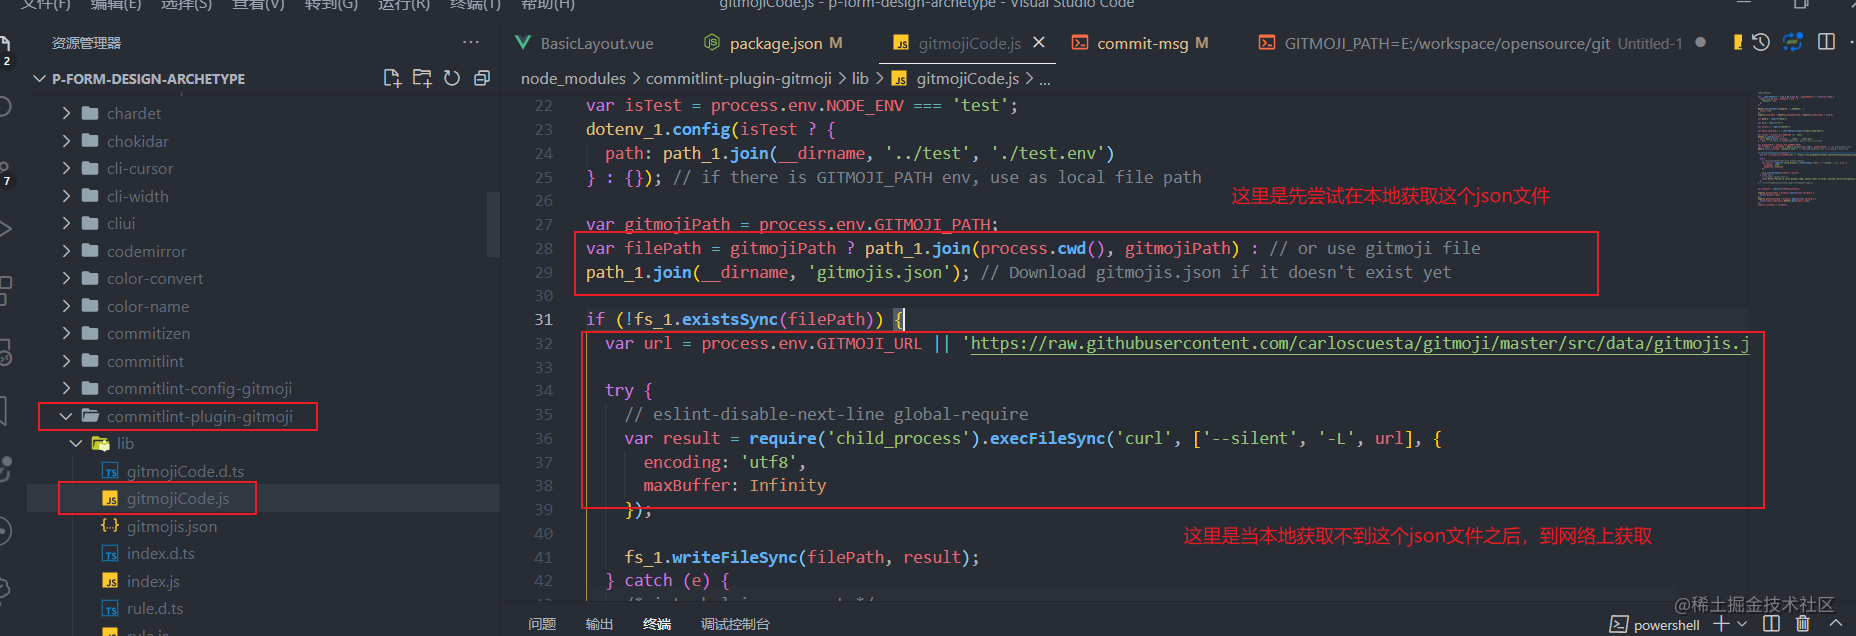Click line number 31 in the gutter
1856x636 pixels.
(x=543, y=319)
